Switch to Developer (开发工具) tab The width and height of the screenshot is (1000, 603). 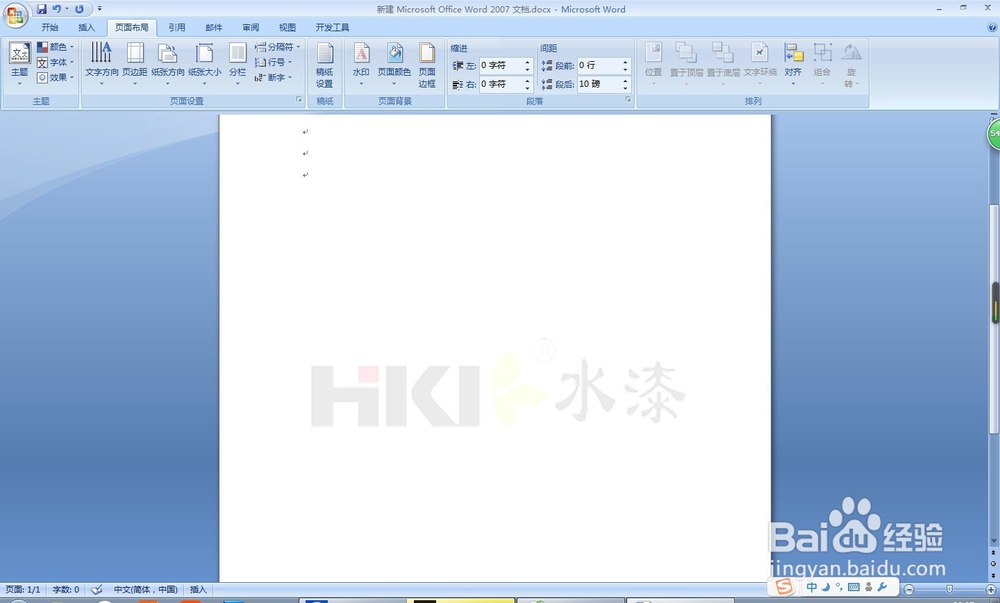332,27
